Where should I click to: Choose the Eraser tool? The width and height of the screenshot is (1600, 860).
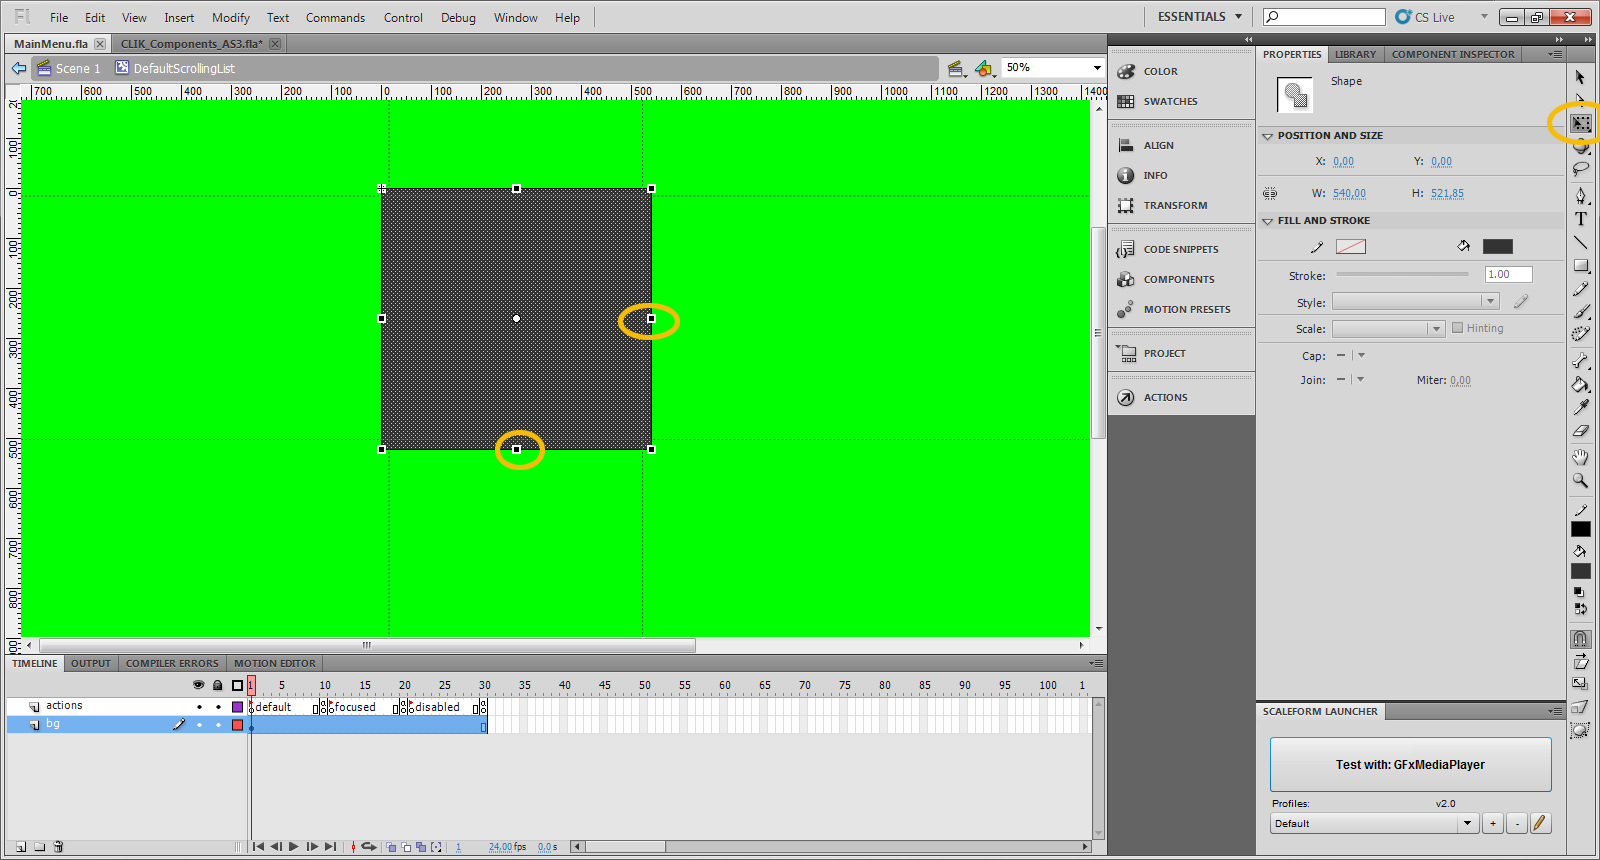1580,431
